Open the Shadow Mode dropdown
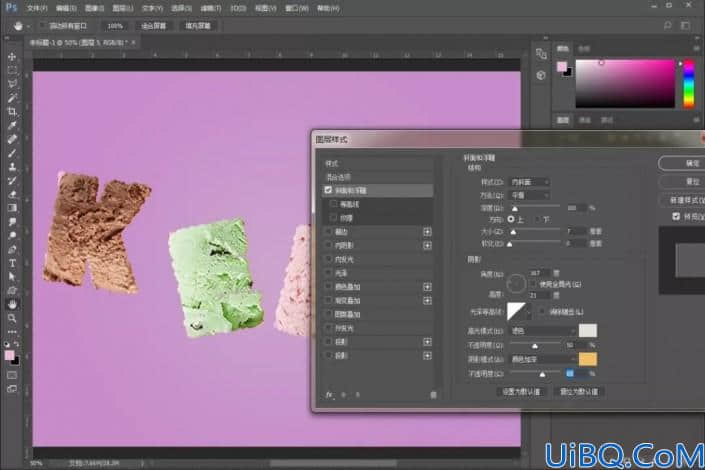 point(543,359)
